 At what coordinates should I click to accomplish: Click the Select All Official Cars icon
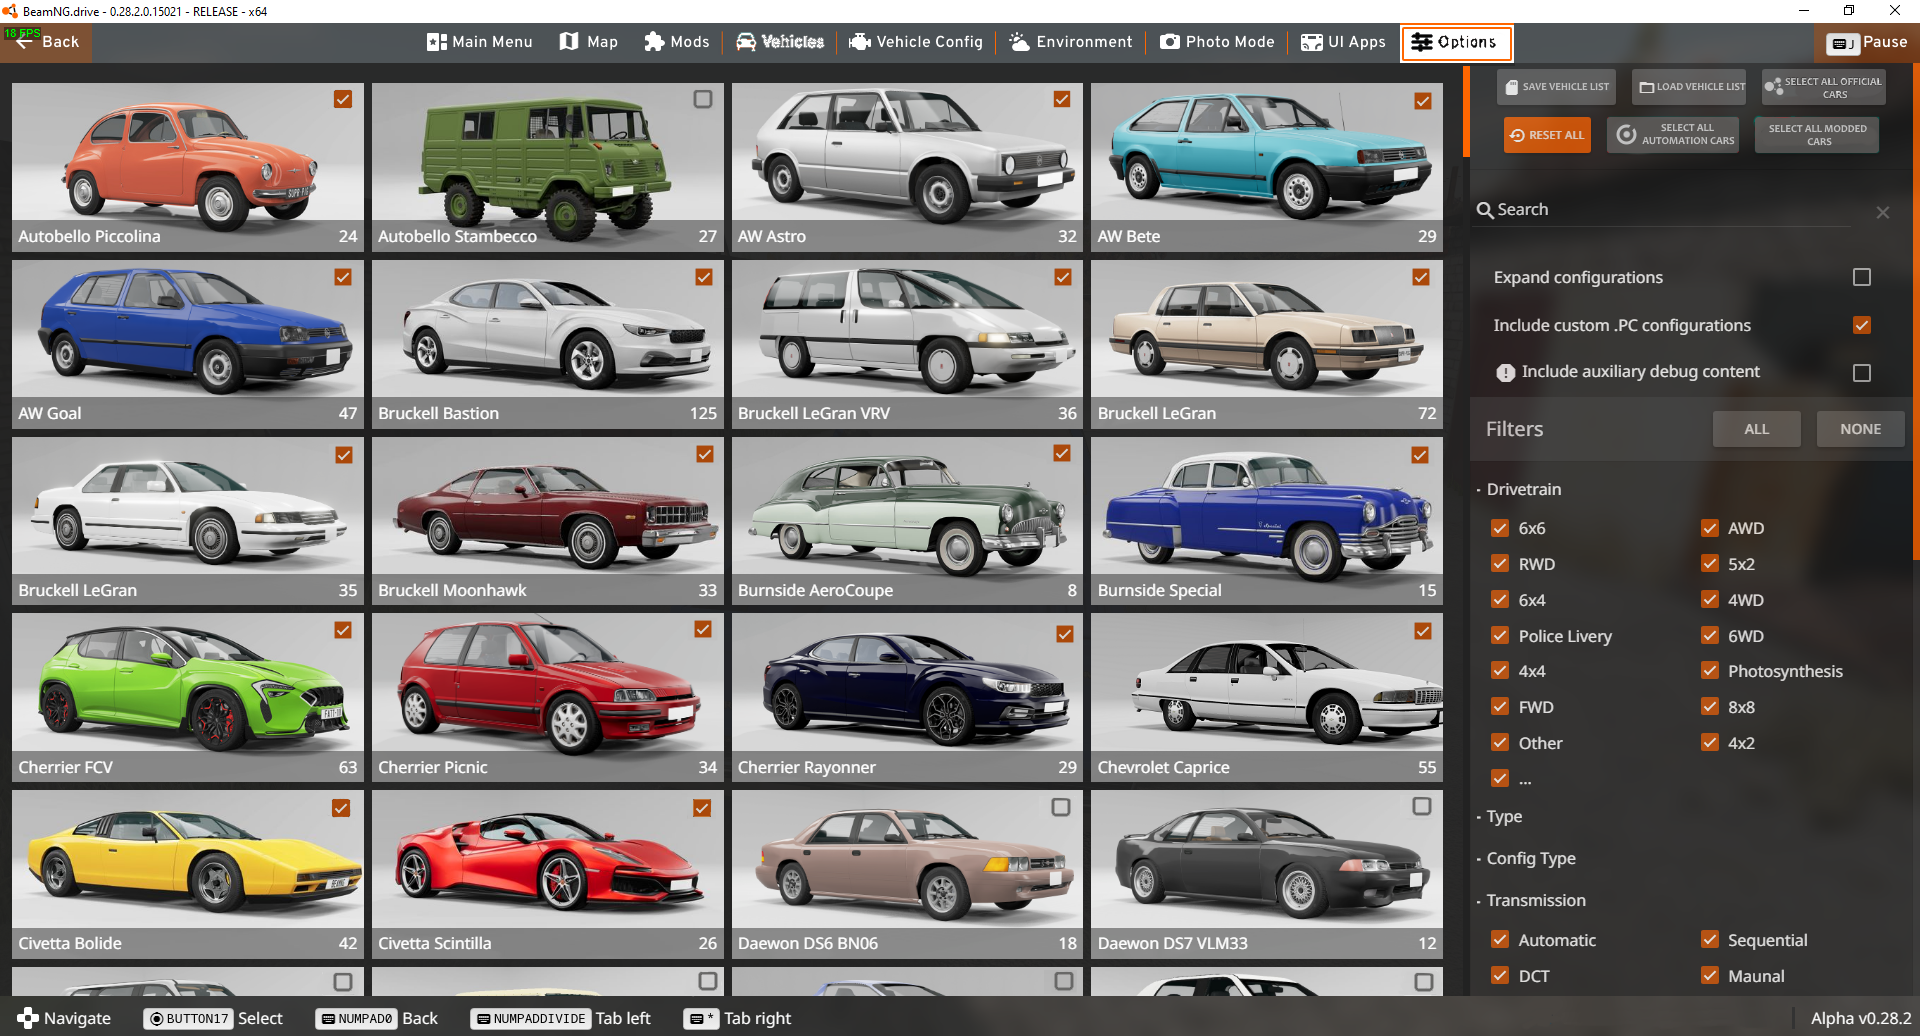[x=1773, y=87]
